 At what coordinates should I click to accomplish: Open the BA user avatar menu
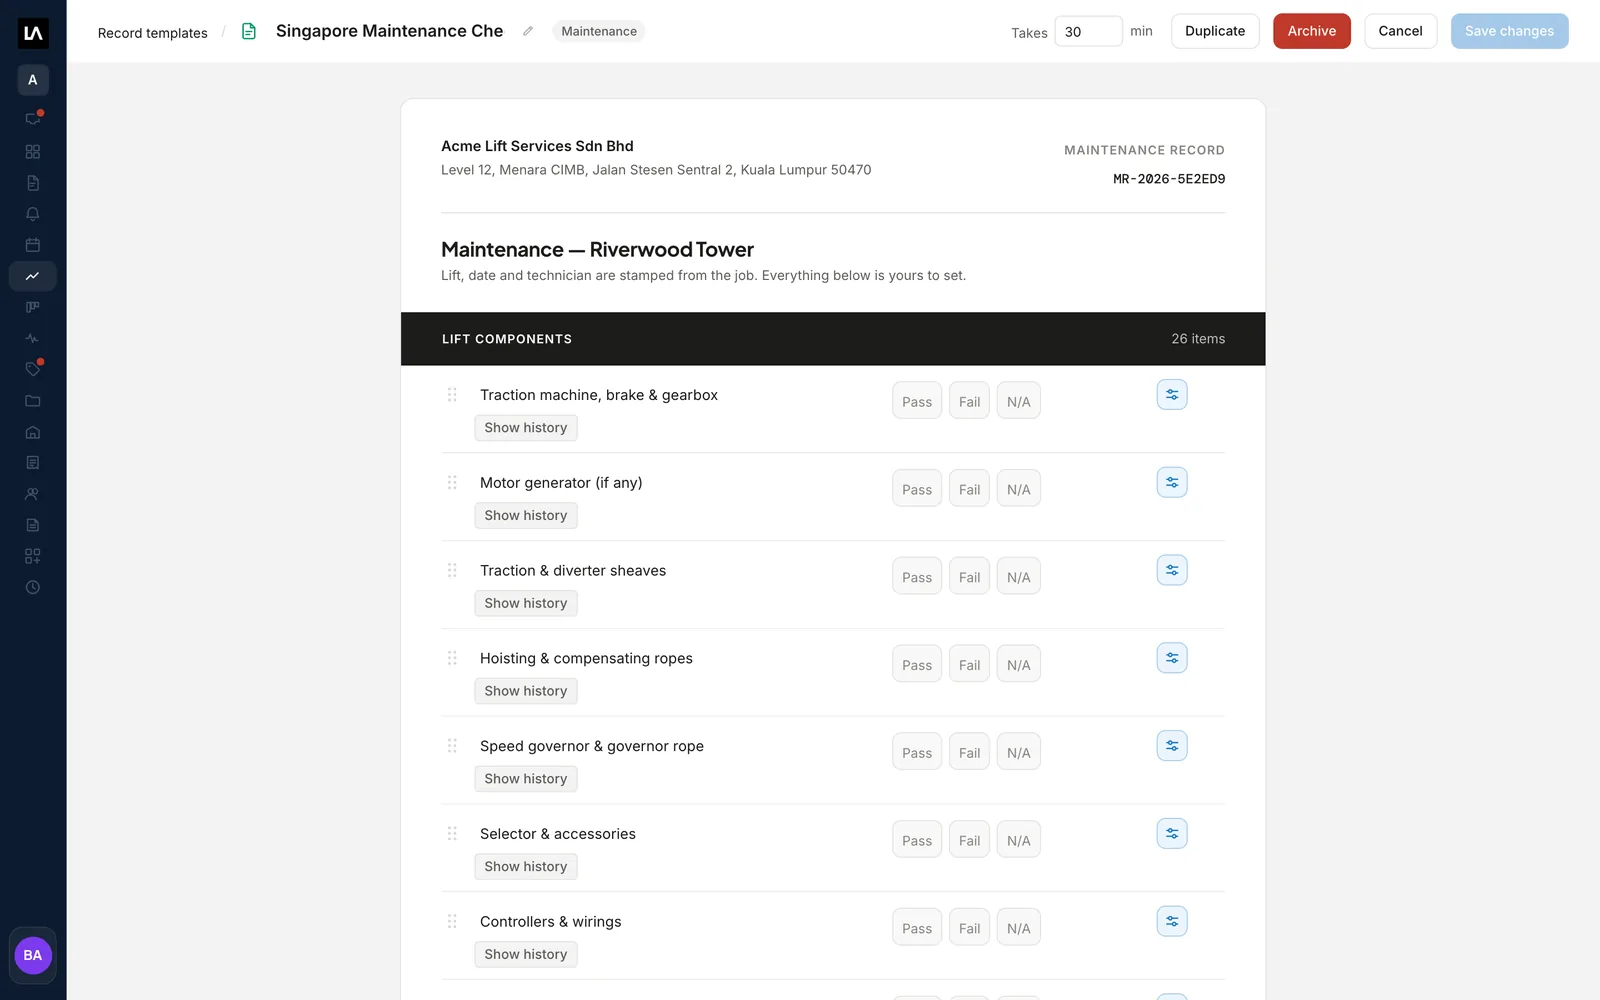(x=33, y=955)
